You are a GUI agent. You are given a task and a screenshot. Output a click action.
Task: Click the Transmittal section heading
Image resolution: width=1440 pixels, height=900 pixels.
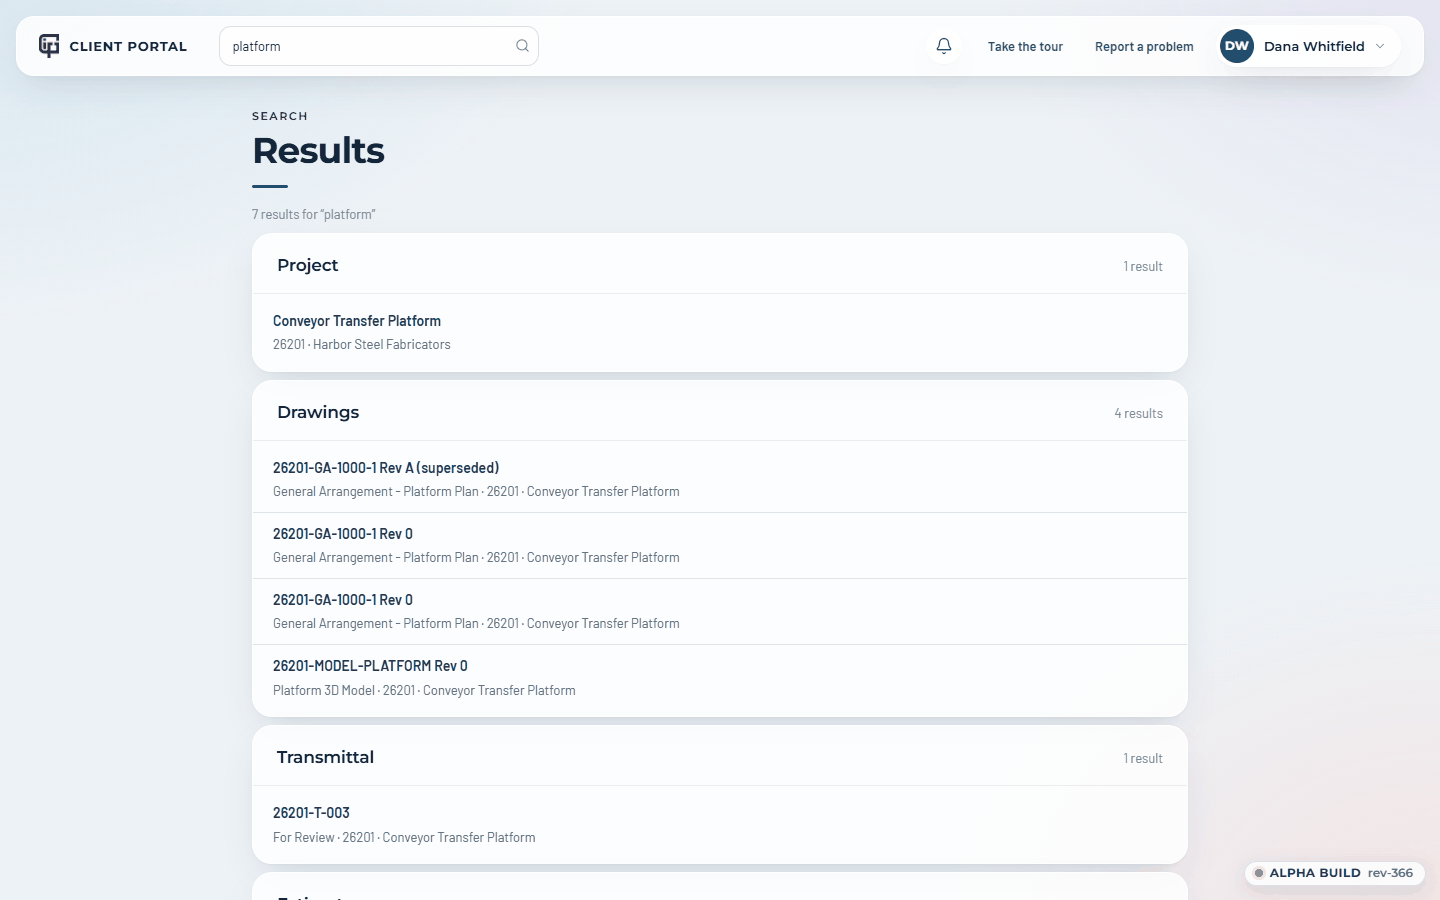[x=325, y=757]
